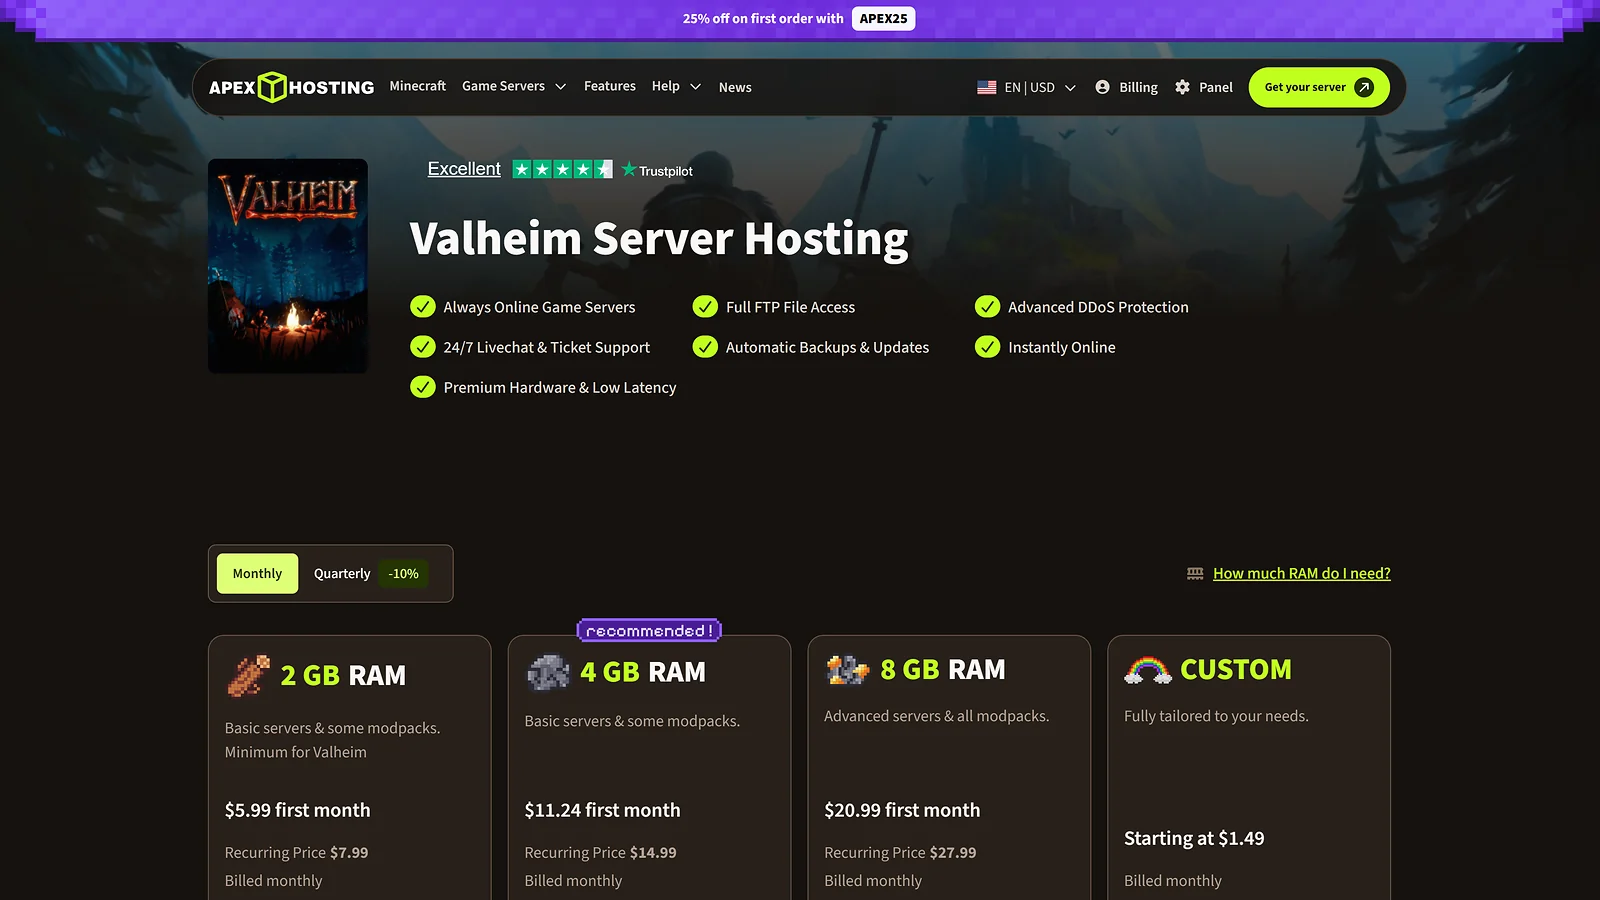The image size is (1600, 900).
Task: Click the Billing user account icon
Action: (x=1102, y=87)
